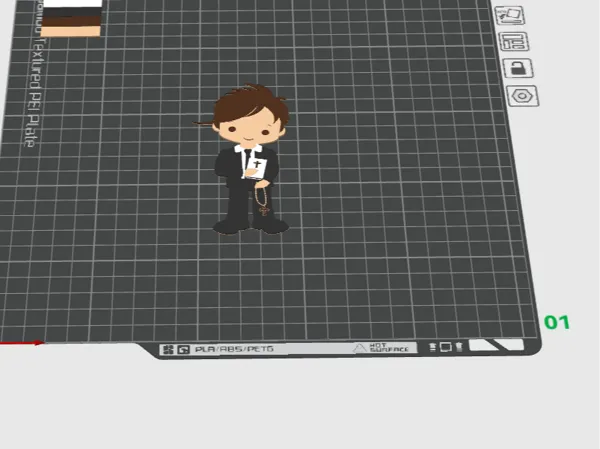The image size is (600, 449).
Task: Click the PLA/ABS/PETG plate label
Action: (x=234, y=349)
